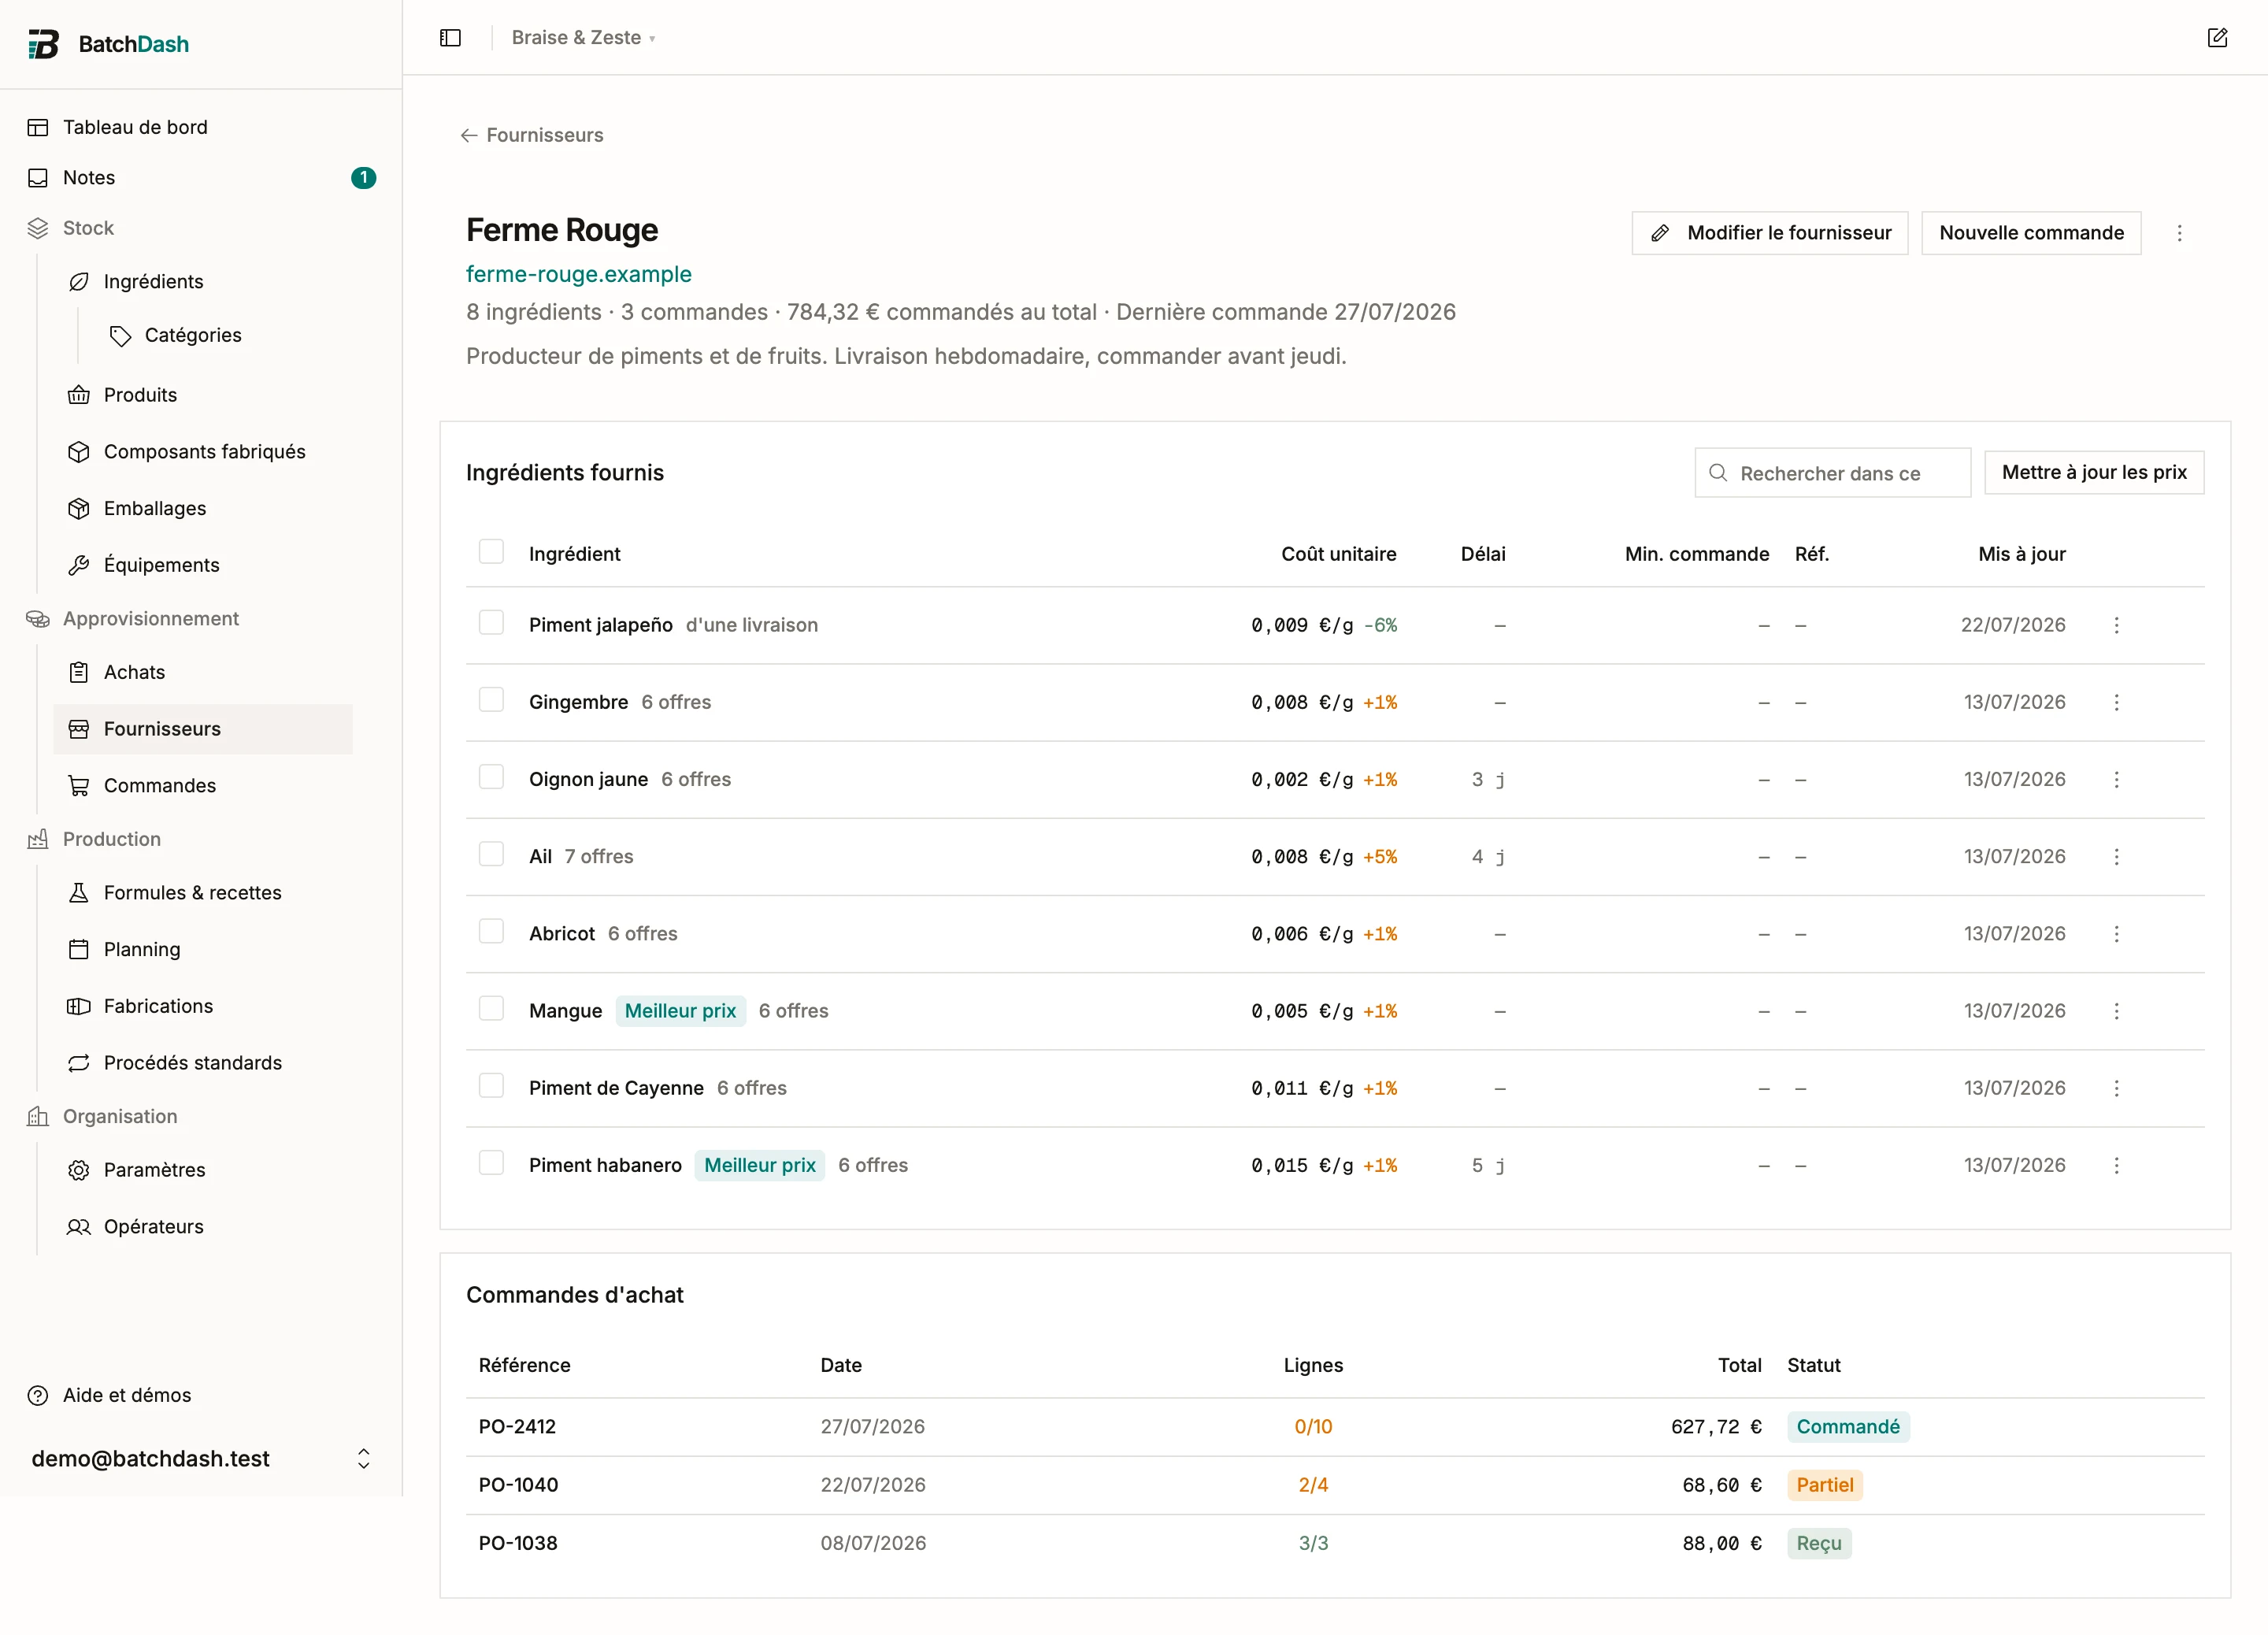Collapse the Production section
Image resolution: width=2268 pixels, height=1635 pixels.
point(111,839)
